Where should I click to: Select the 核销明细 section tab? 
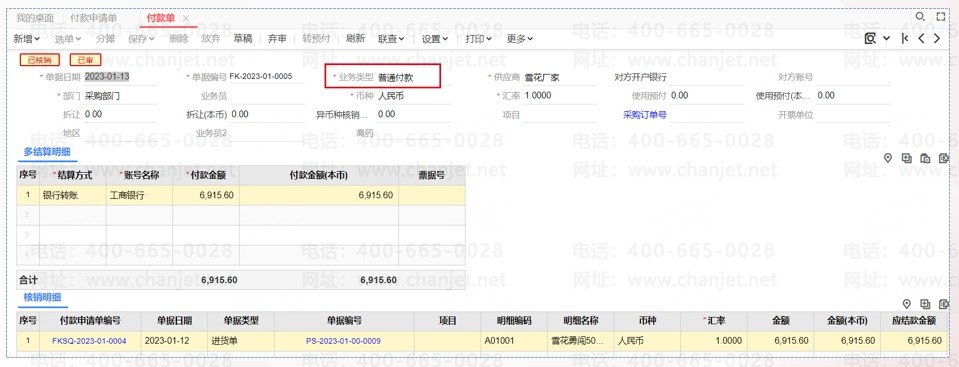click(x=42, y=297)
